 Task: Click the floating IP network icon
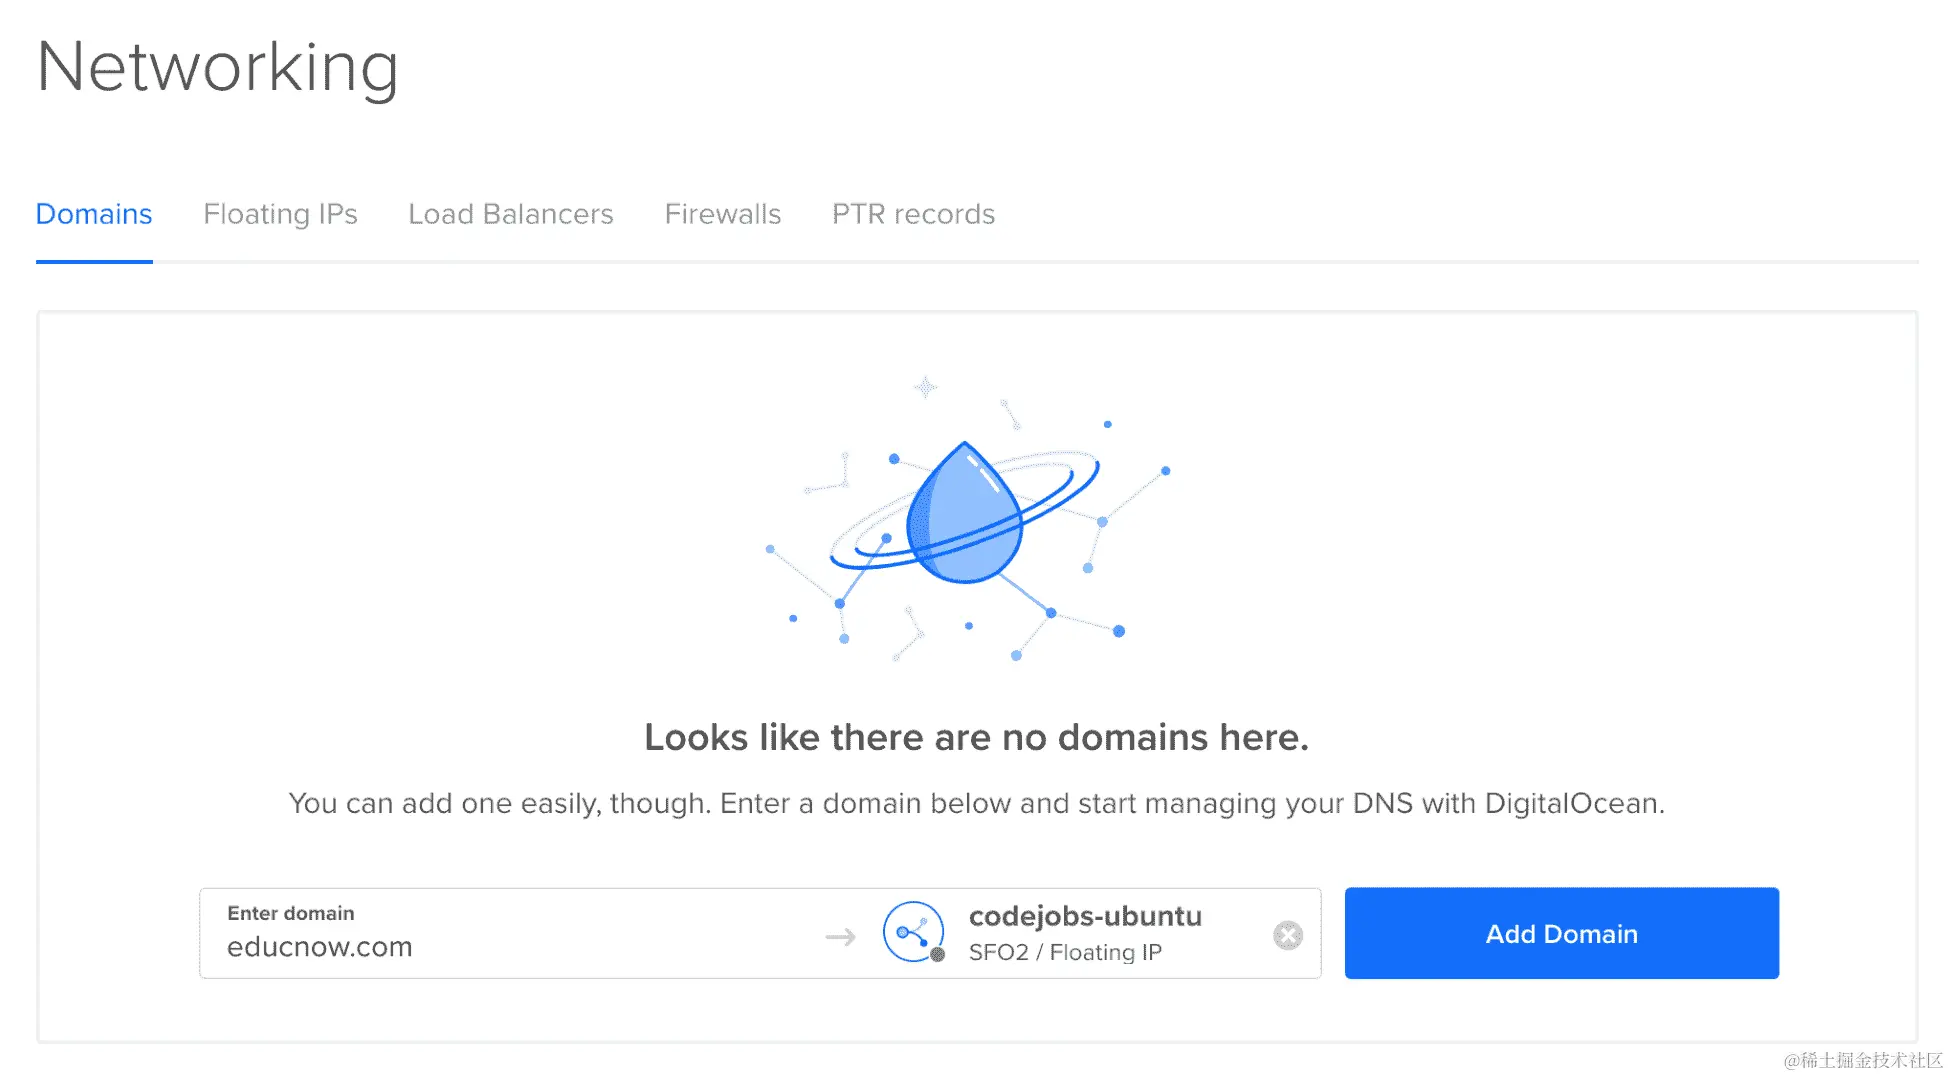click(x=913, y=931)
